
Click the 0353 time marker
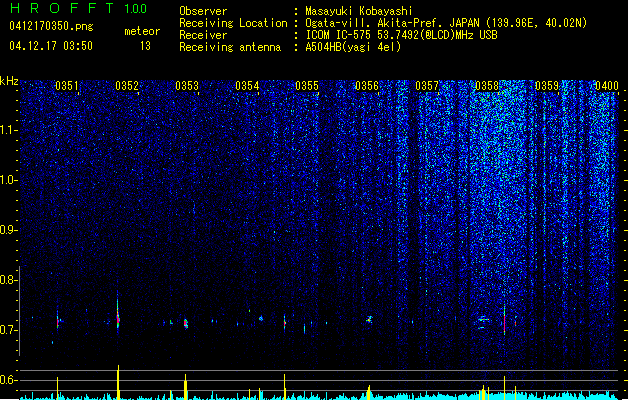[x=187, y=86]
